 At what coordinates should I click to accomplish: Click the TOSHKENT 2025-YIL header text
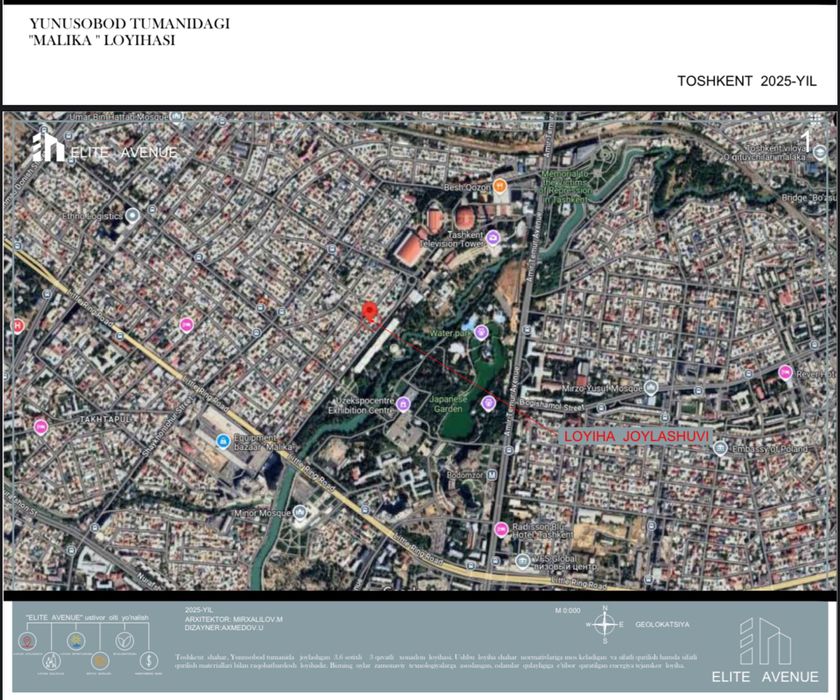[x=747, y=81]
